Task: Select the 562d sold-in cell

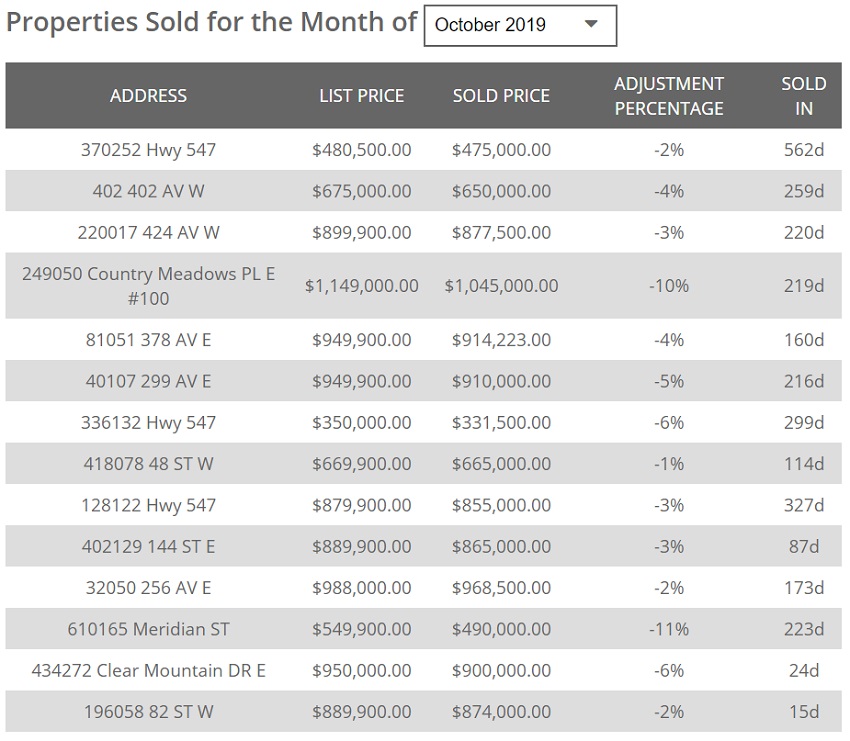Action: [x=803, y=150]
